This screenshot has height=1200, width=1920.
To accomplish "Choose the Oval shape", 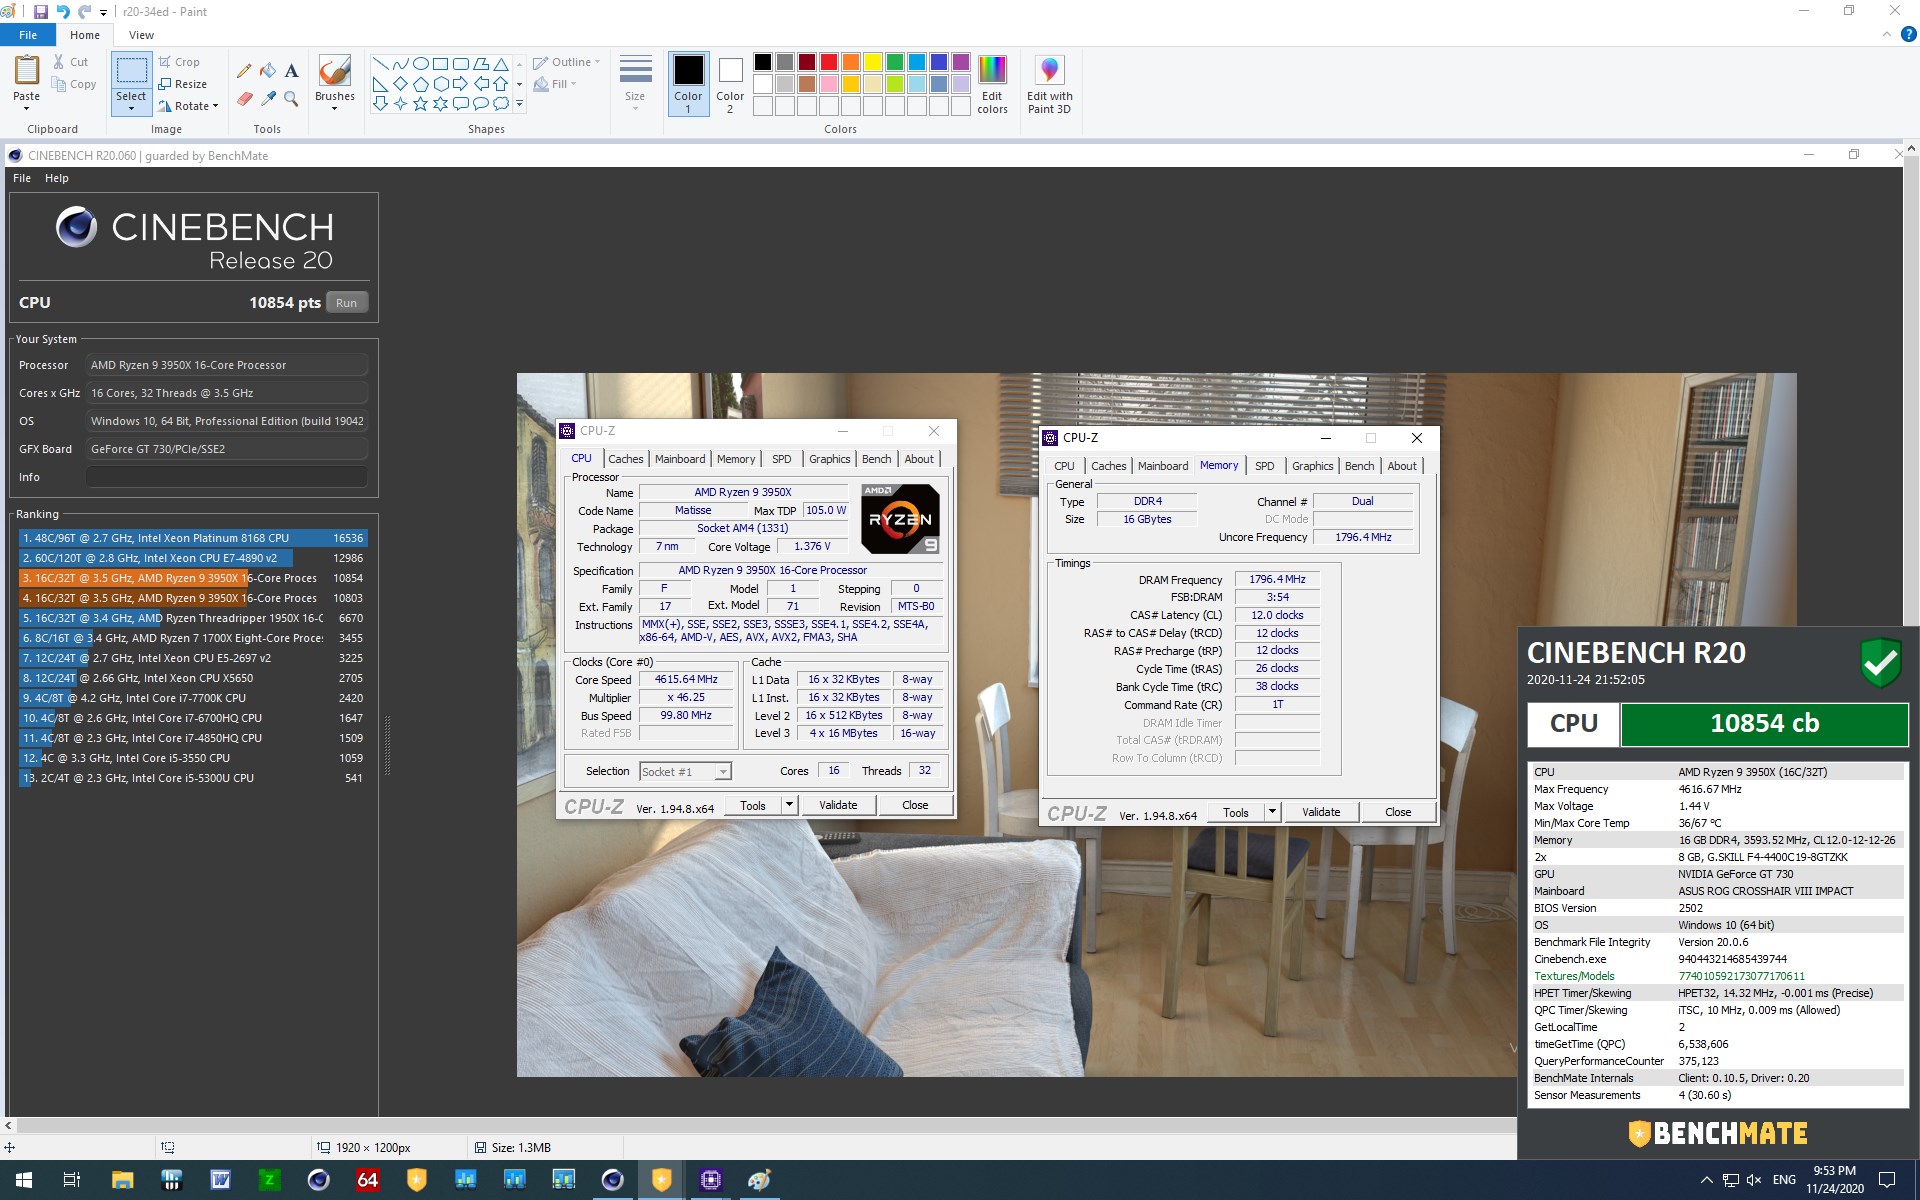I will 420,63.
